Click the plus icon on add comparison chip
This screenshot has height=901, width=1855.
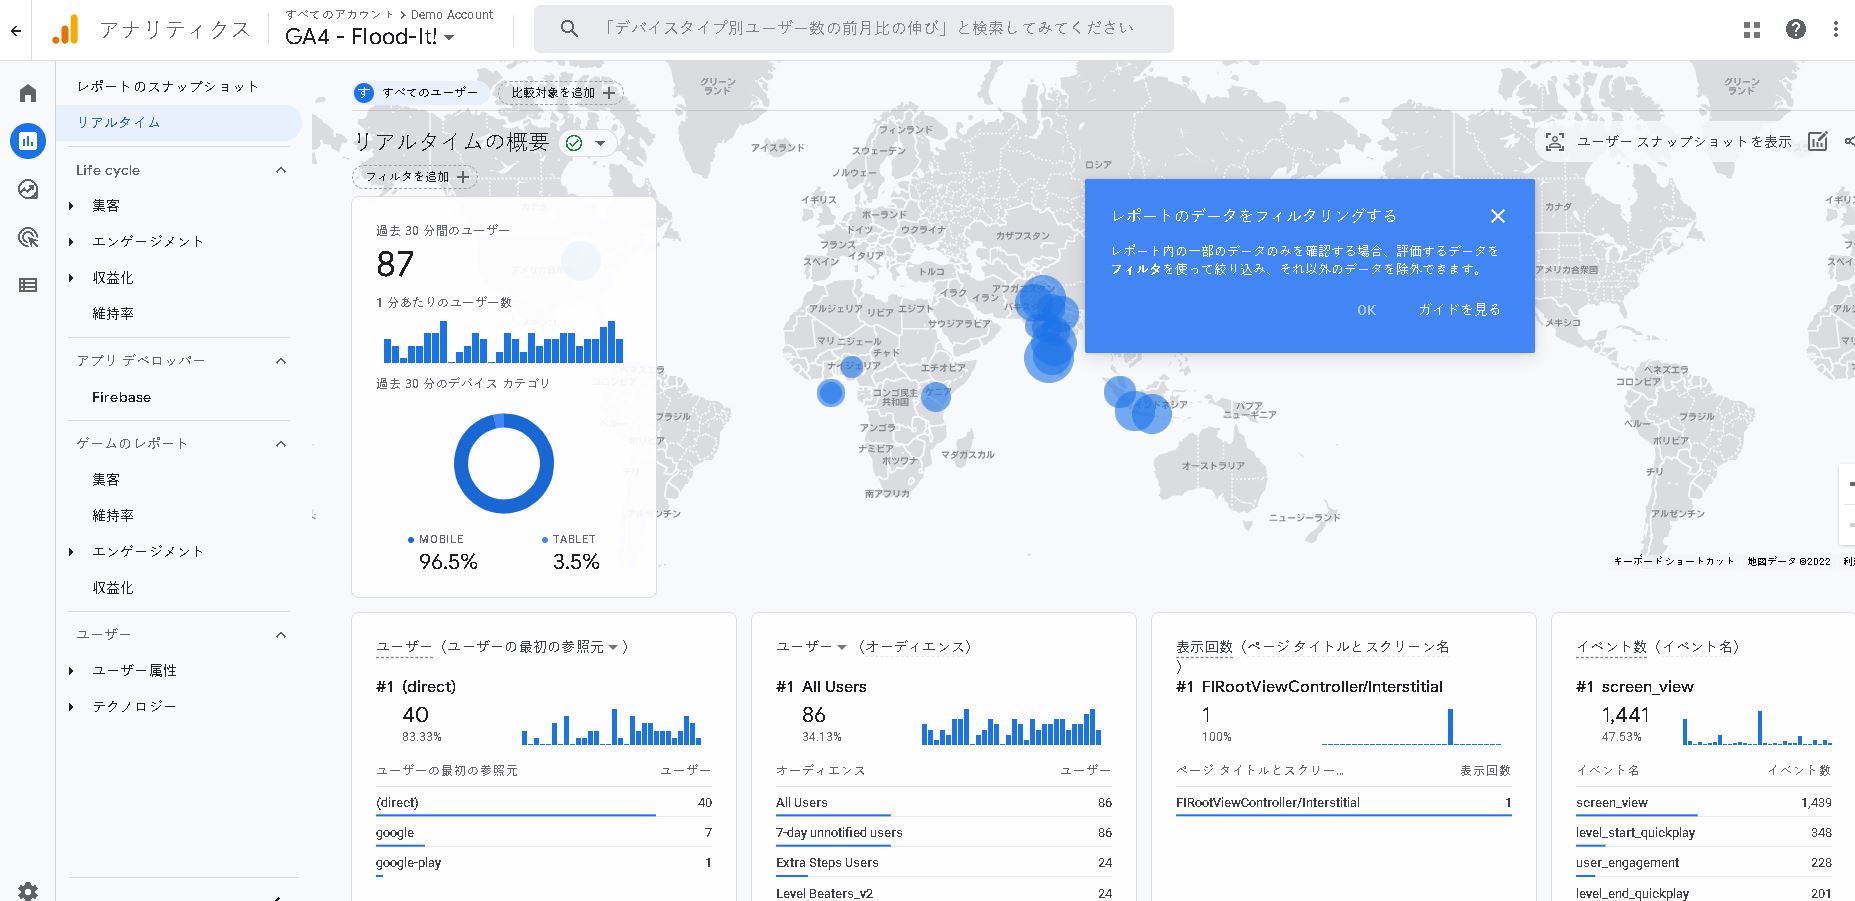(609, 93)
